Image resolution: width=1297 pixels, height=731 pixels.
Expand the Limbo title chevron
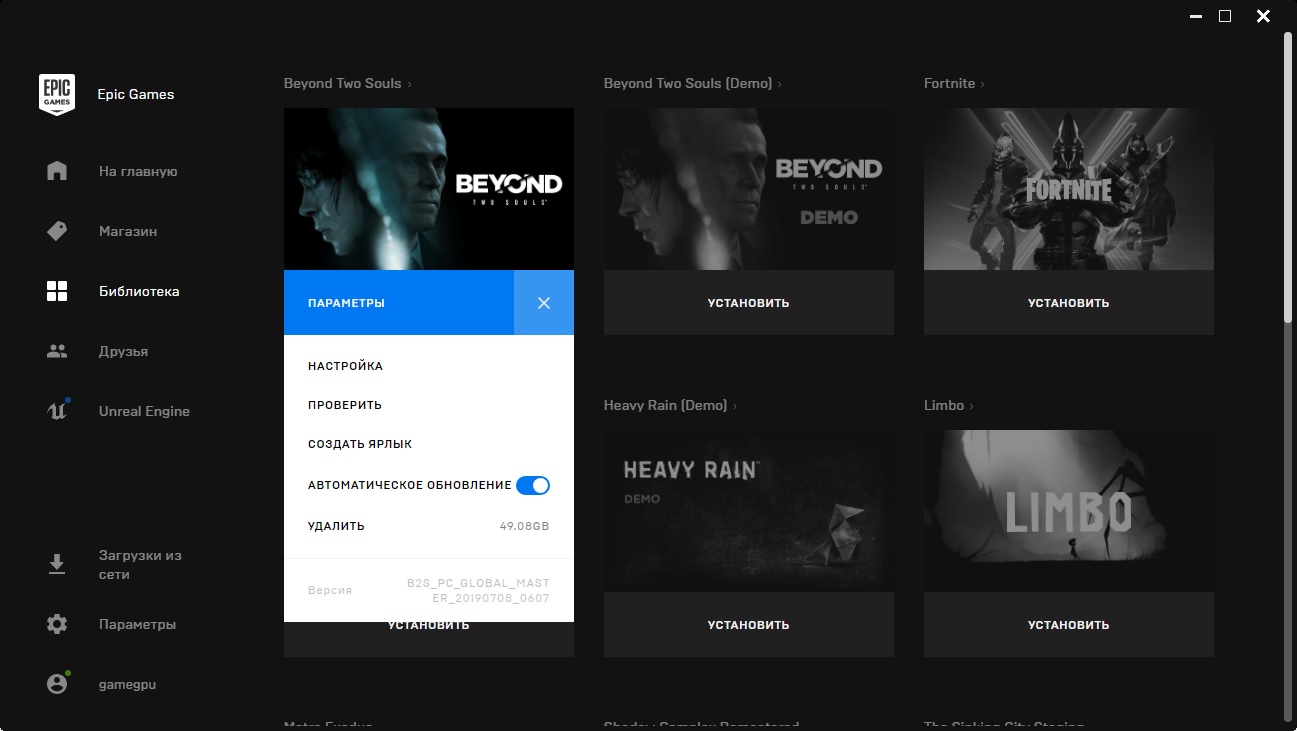[971, 406]
